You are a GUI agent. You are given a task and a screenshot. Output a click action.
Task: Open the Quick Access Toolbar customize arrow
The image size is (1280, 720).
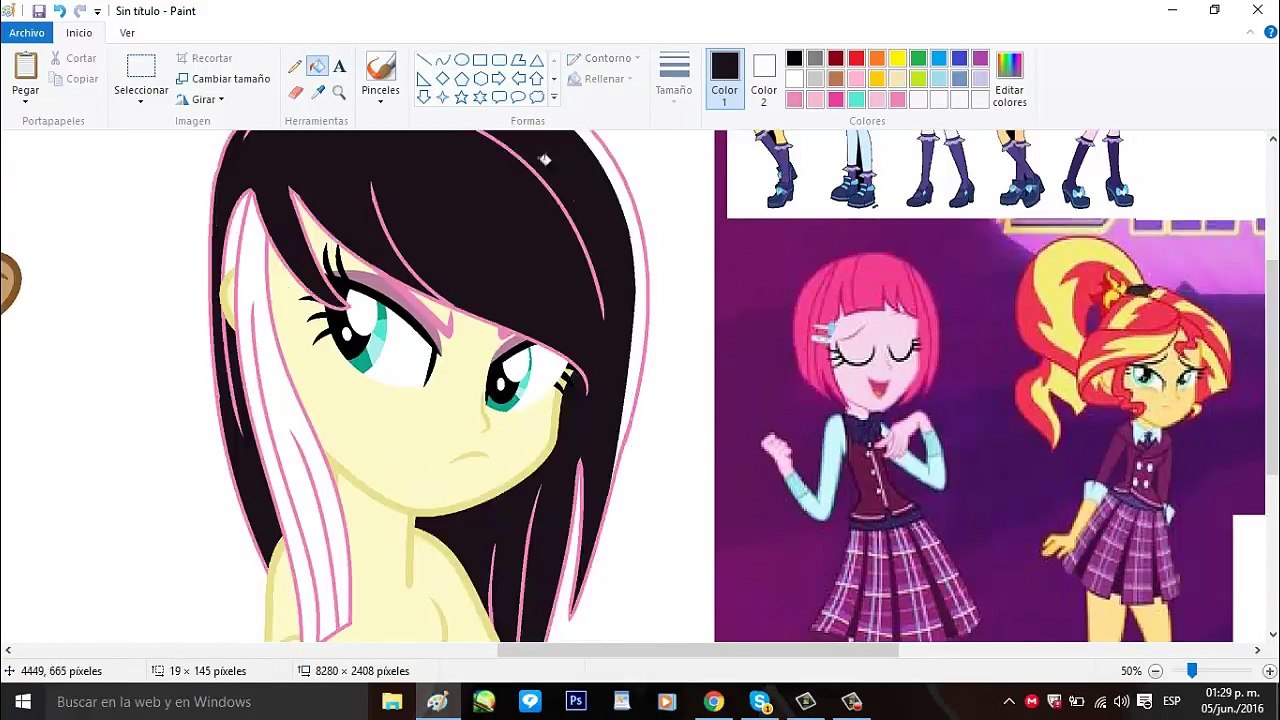click(98, 11)
